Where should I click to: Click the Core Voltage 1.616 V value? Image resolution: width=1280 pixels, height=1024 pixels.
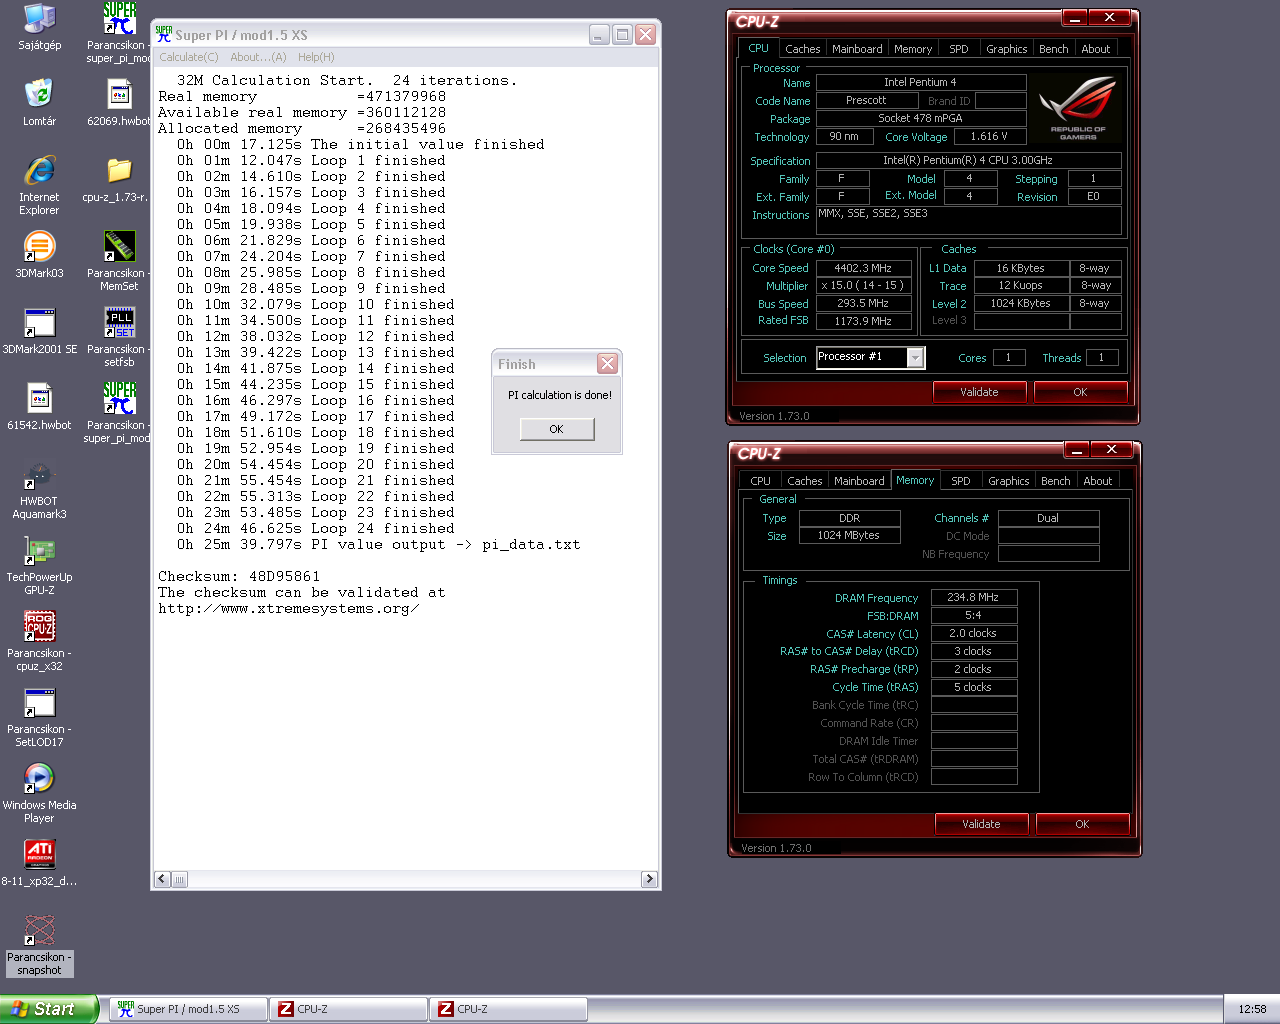click(990, 136)
